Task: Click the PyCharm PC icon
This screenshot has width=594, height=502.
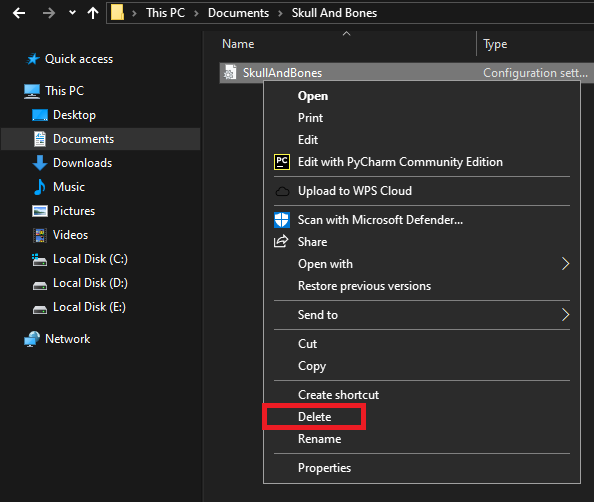Action: point(282,162)
